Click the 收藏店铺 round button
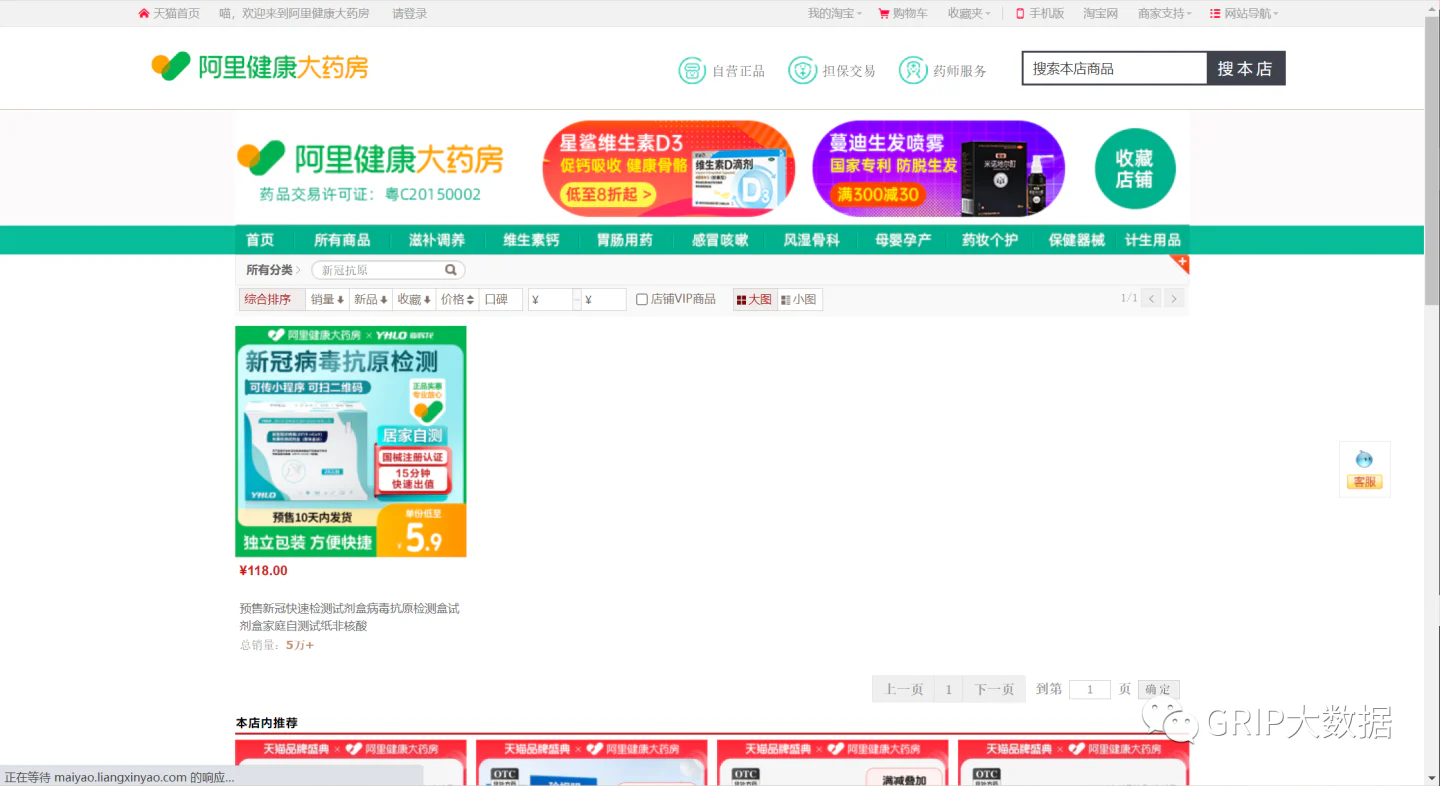 coord(1134,168)
